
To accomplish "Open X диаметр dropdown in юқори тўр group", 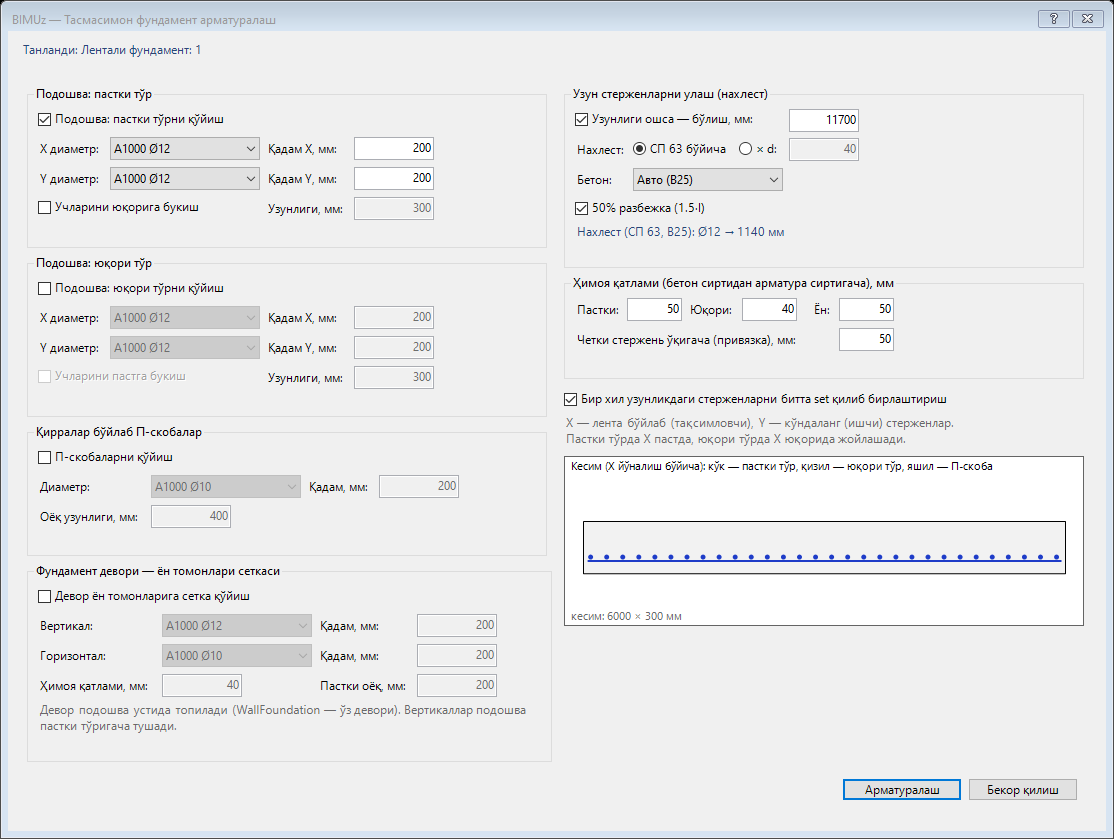I will [x=185, y=318].
